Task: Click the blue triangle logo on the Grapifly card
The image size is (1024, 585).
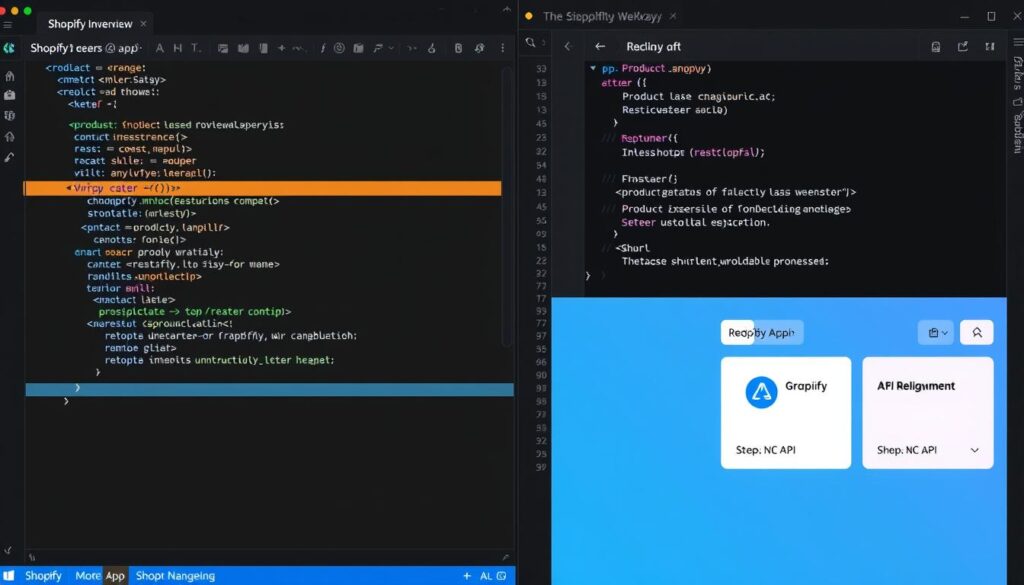Action: click(x=761, y=392)
